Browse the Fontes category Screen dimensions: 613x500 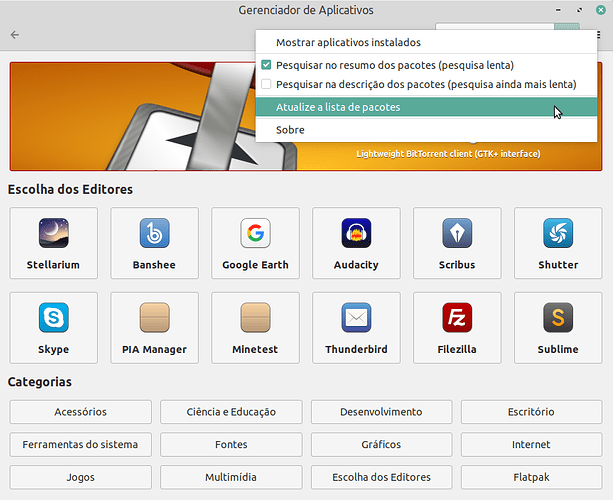pos(231,444)
